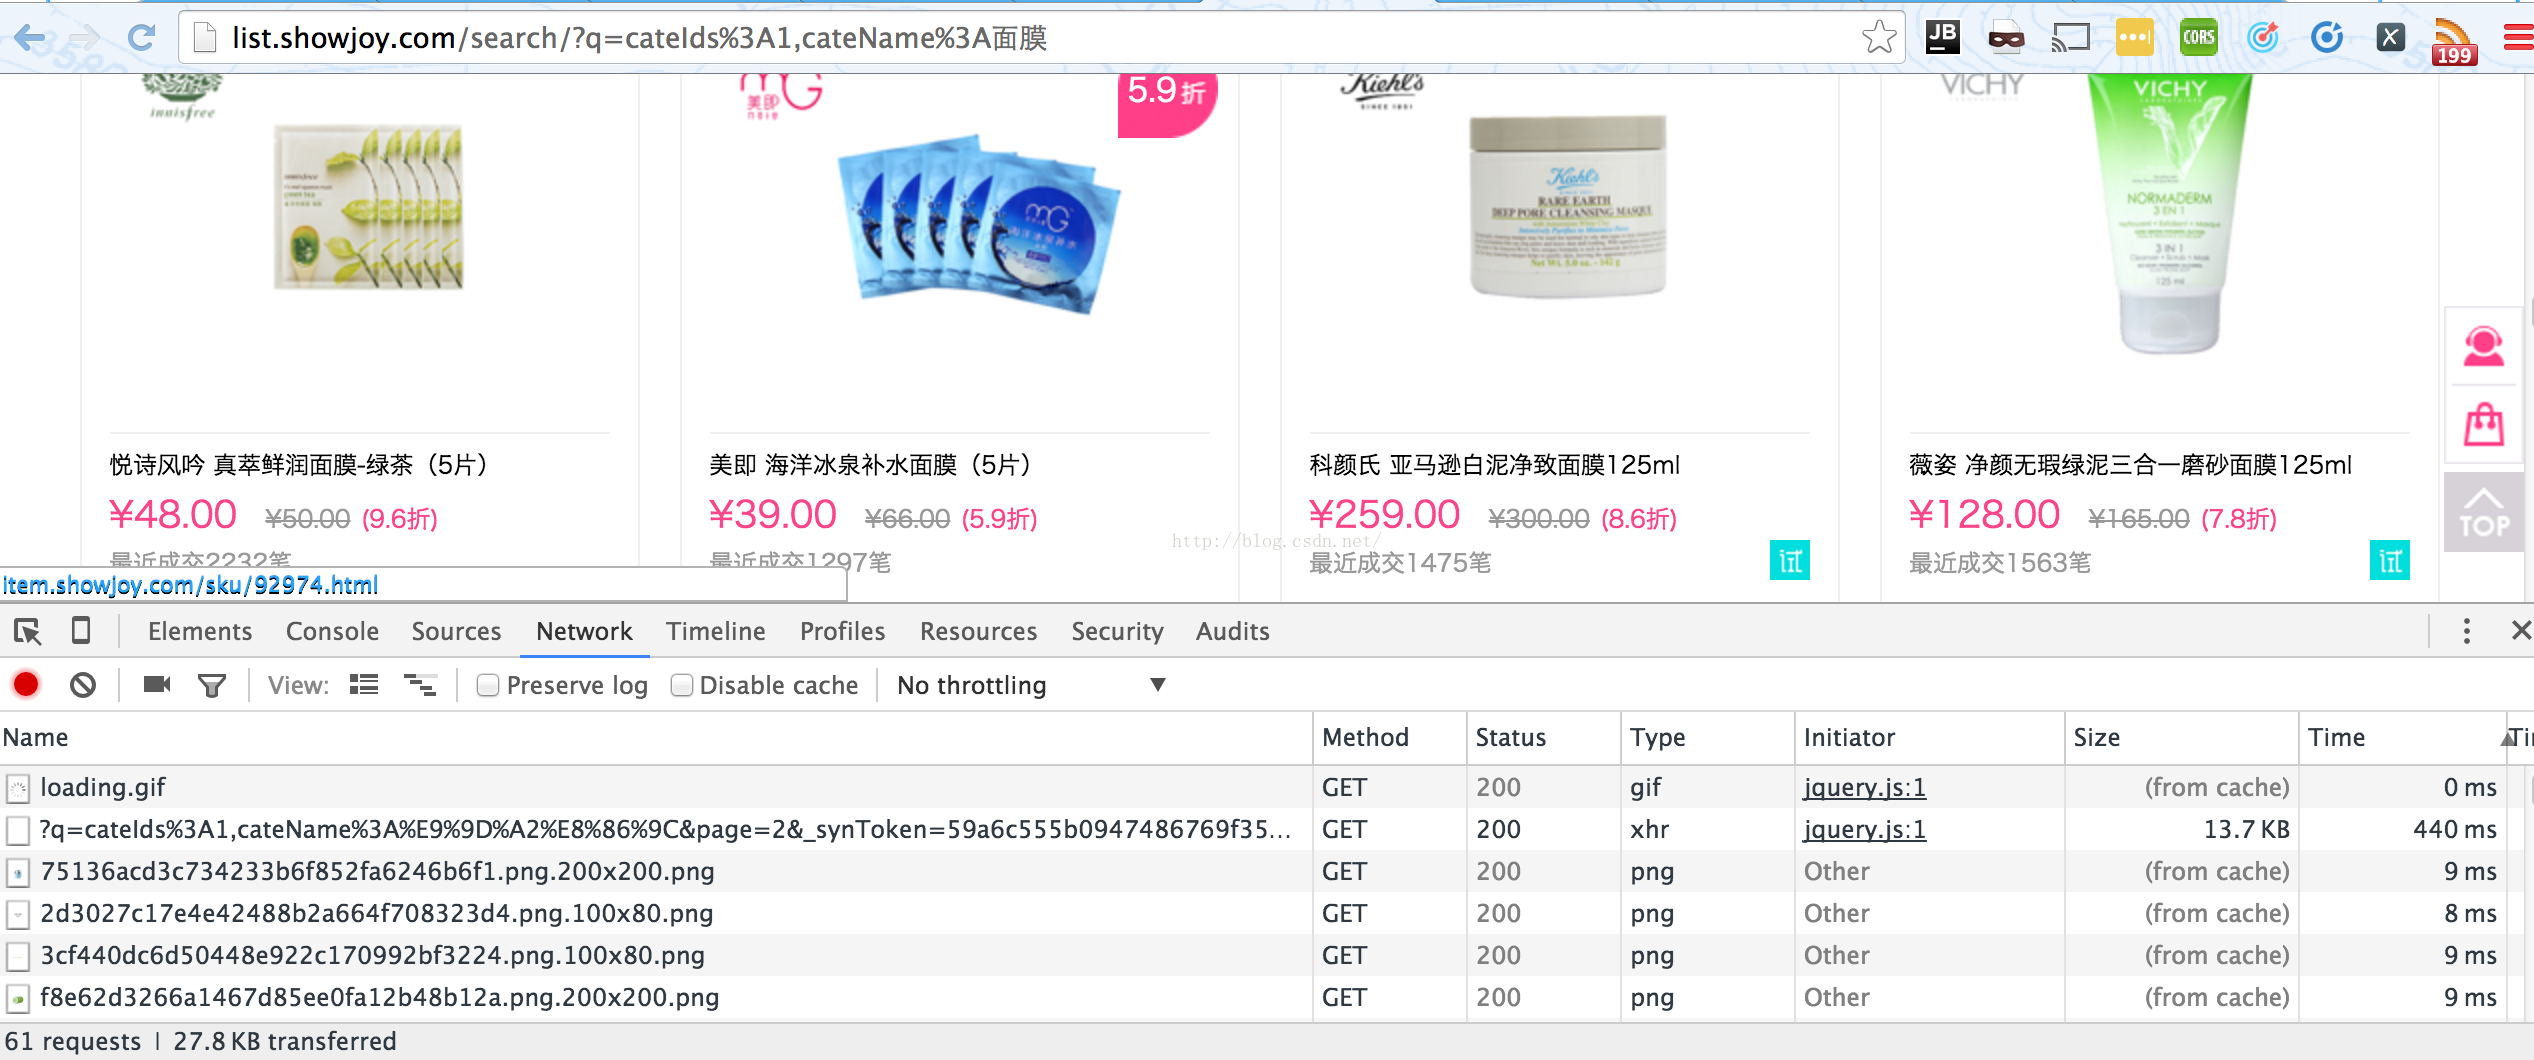The height and width of the screenshot is (1060, 2534).
Task: Click the Vichy product trial 试 badge
Action: coord(2389,560)
